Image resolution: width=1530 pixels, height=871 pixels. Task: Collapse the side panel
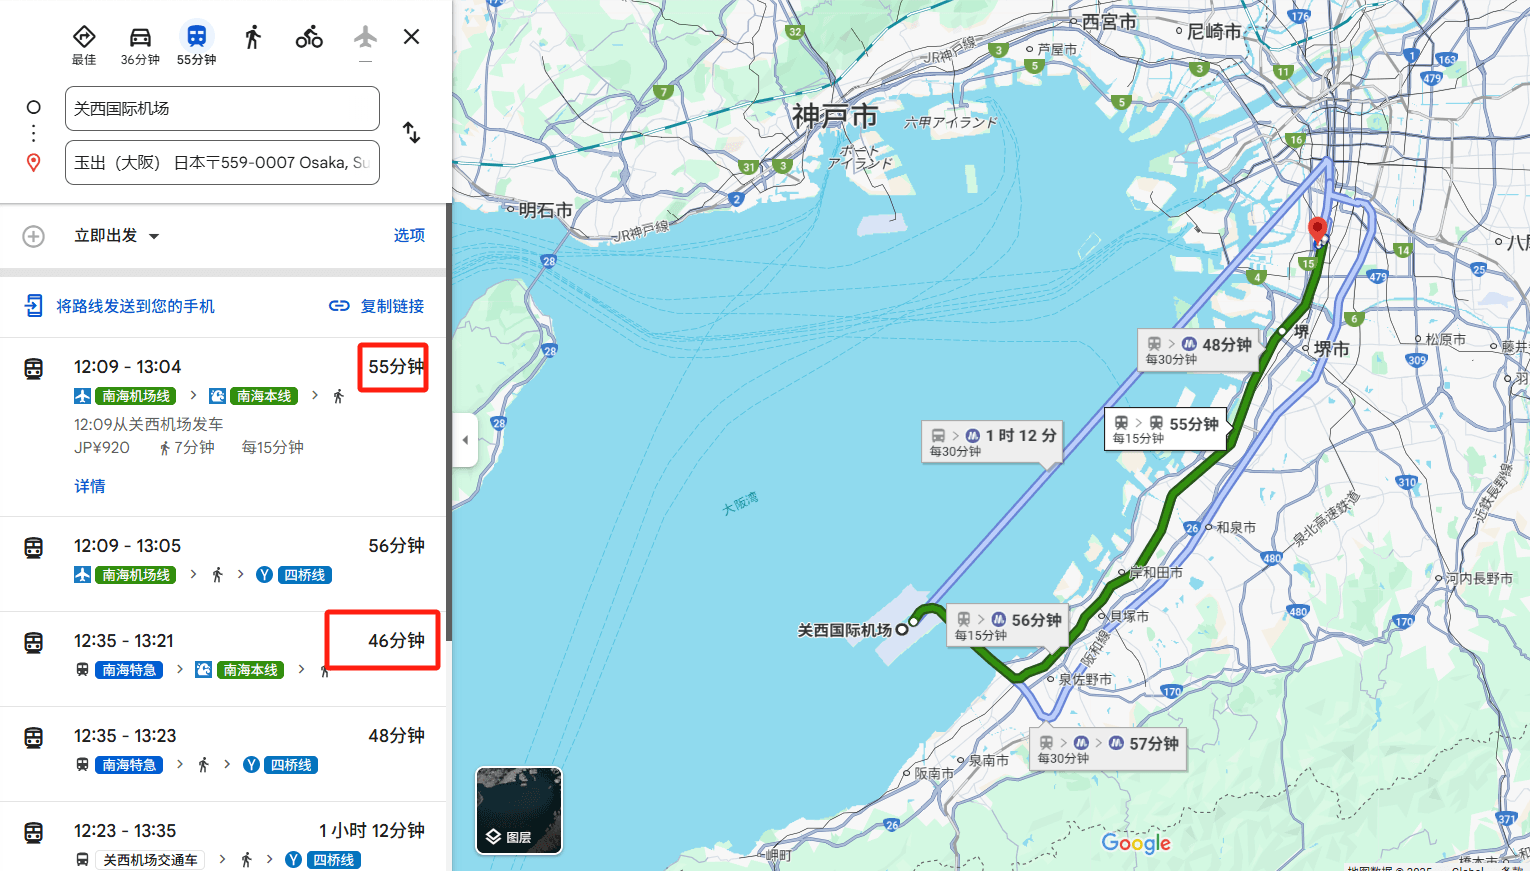tap(465, 440)
